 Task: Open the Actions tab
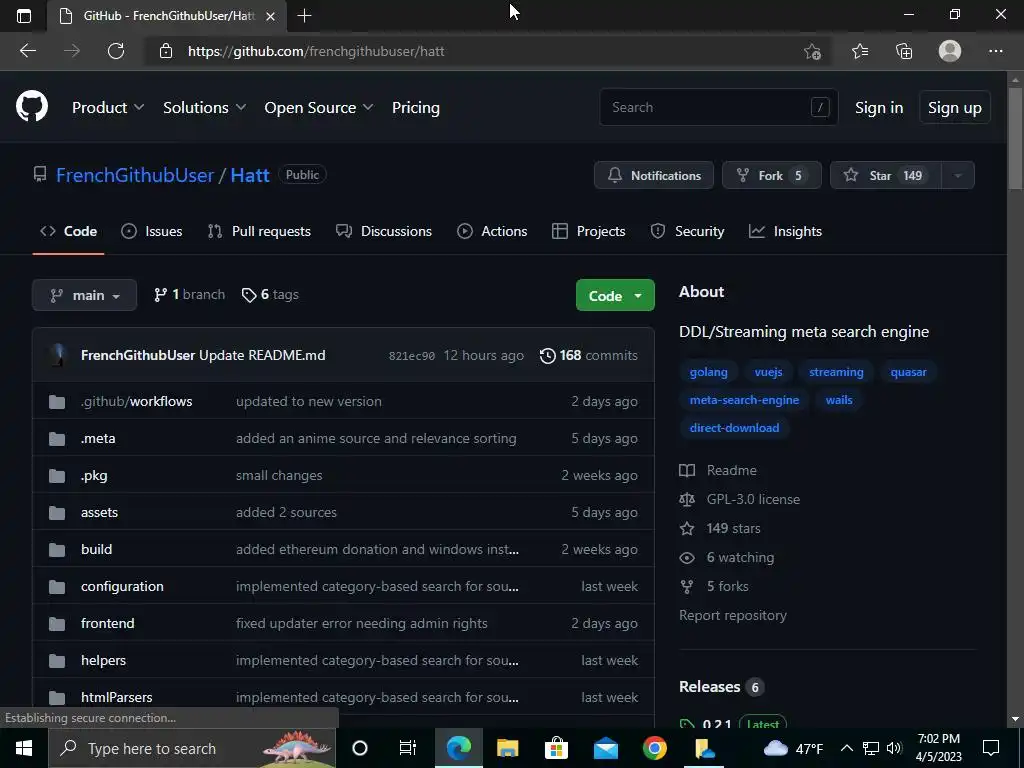[492, 231]
